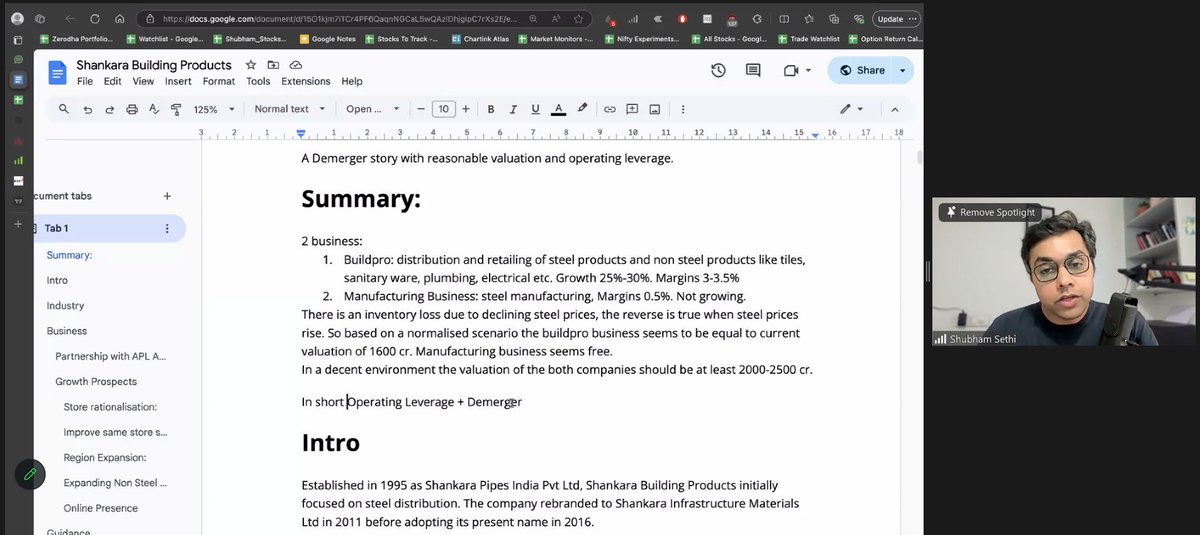
Task: Add a new document tab with plus
Action: point(167,196)
